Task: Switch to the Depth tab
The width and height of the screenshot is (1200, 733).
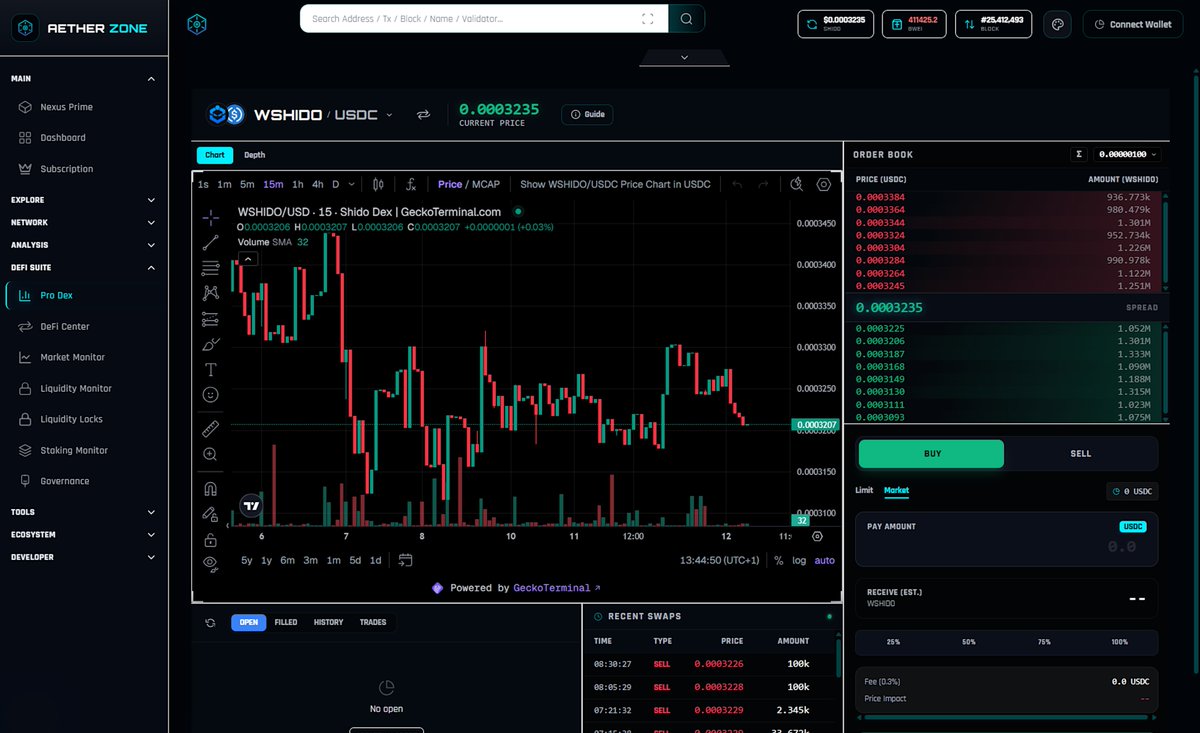Action: tap(254, 155)
